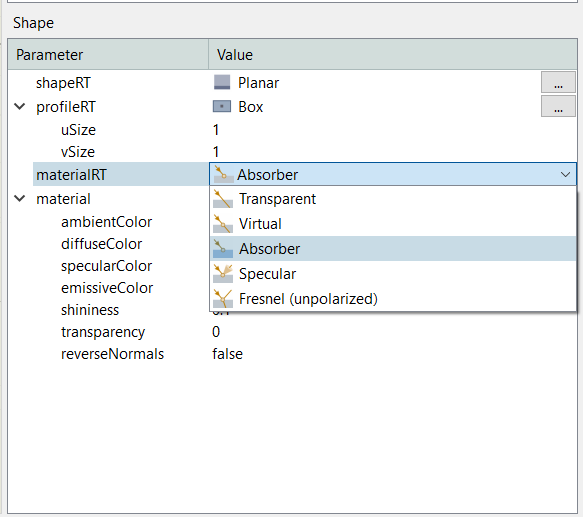Close the materialRT dropdown arrow
The image size is (583, 517).
566,174
